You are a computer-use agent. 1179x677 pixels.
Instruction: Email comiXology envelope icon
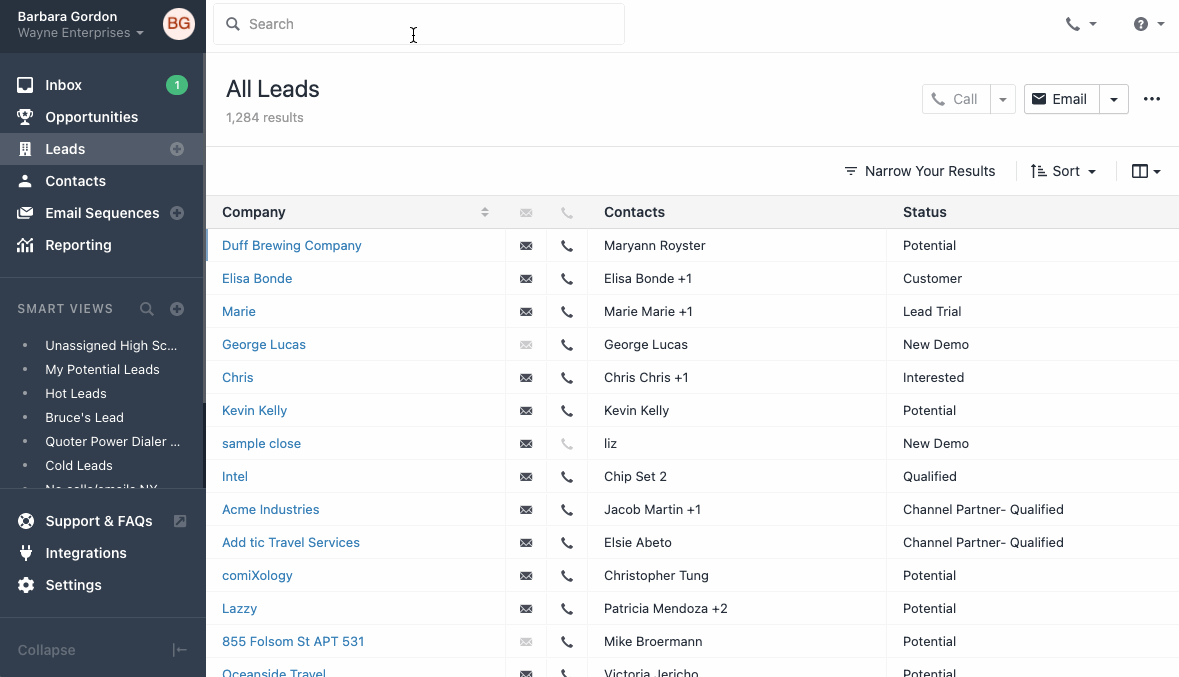pos(526,576)
